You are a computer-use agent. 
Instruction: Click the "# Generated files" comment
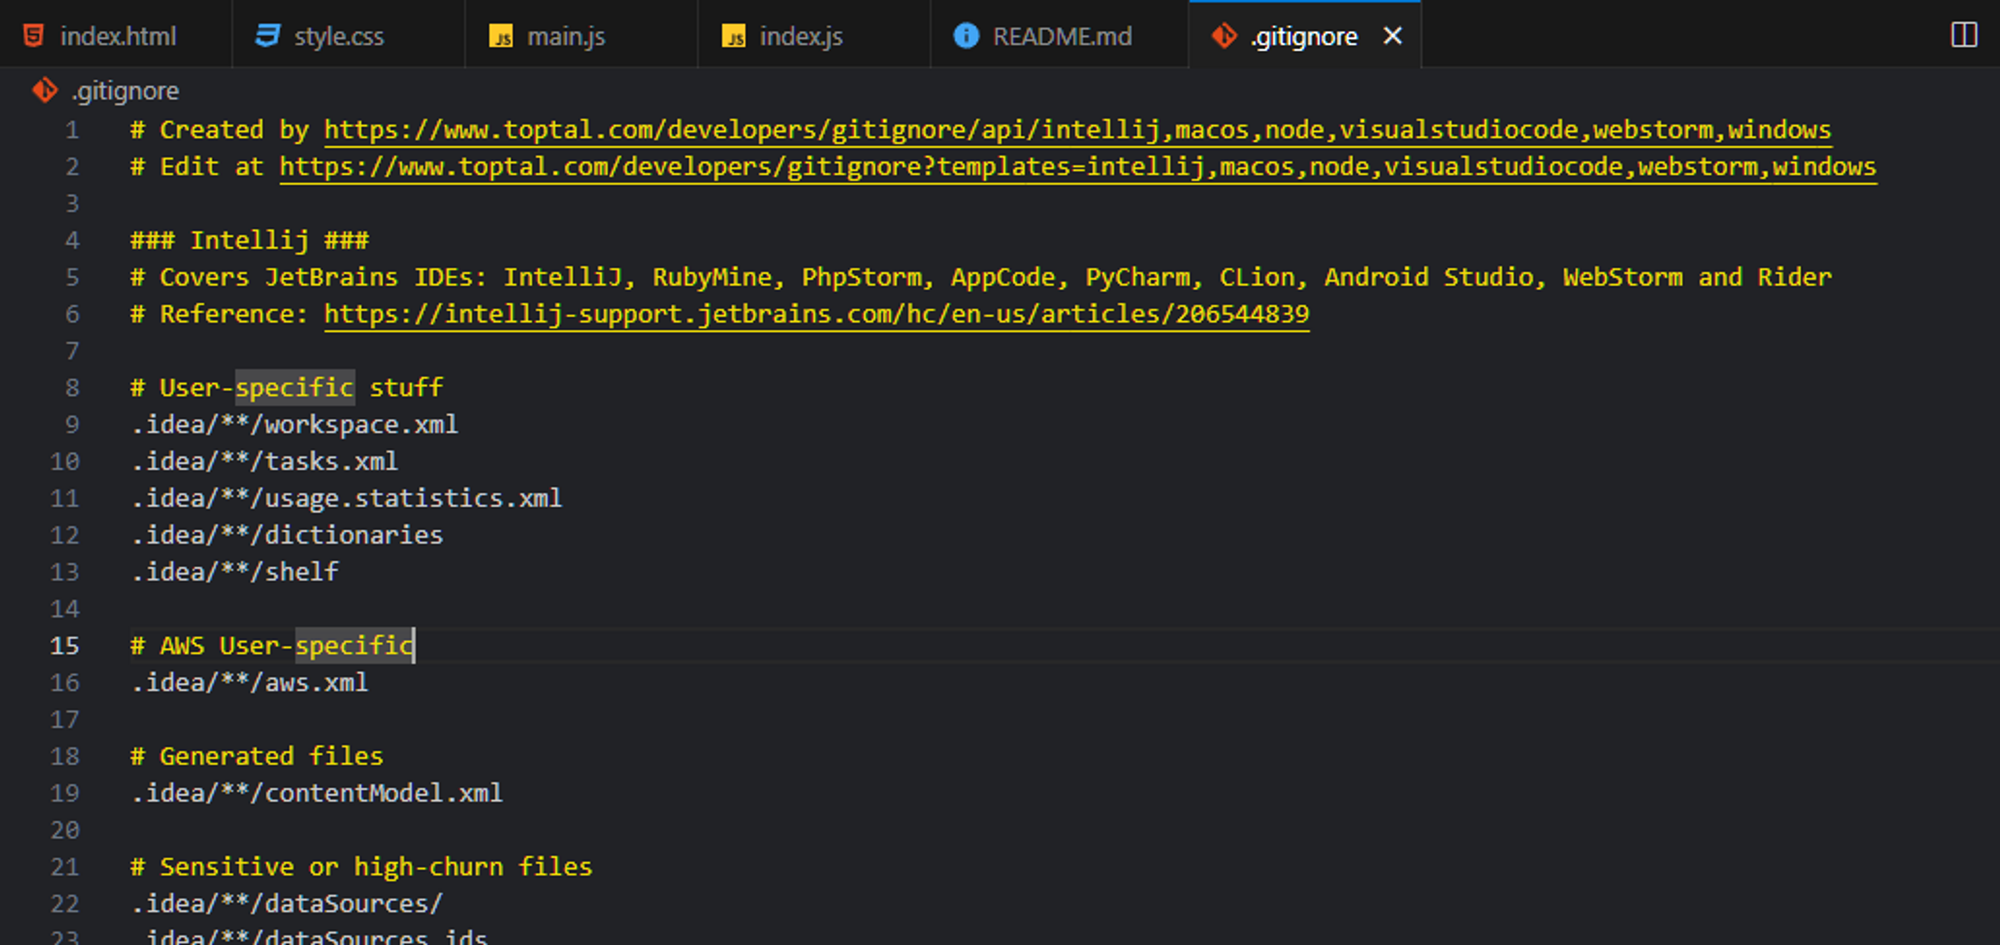256,756
